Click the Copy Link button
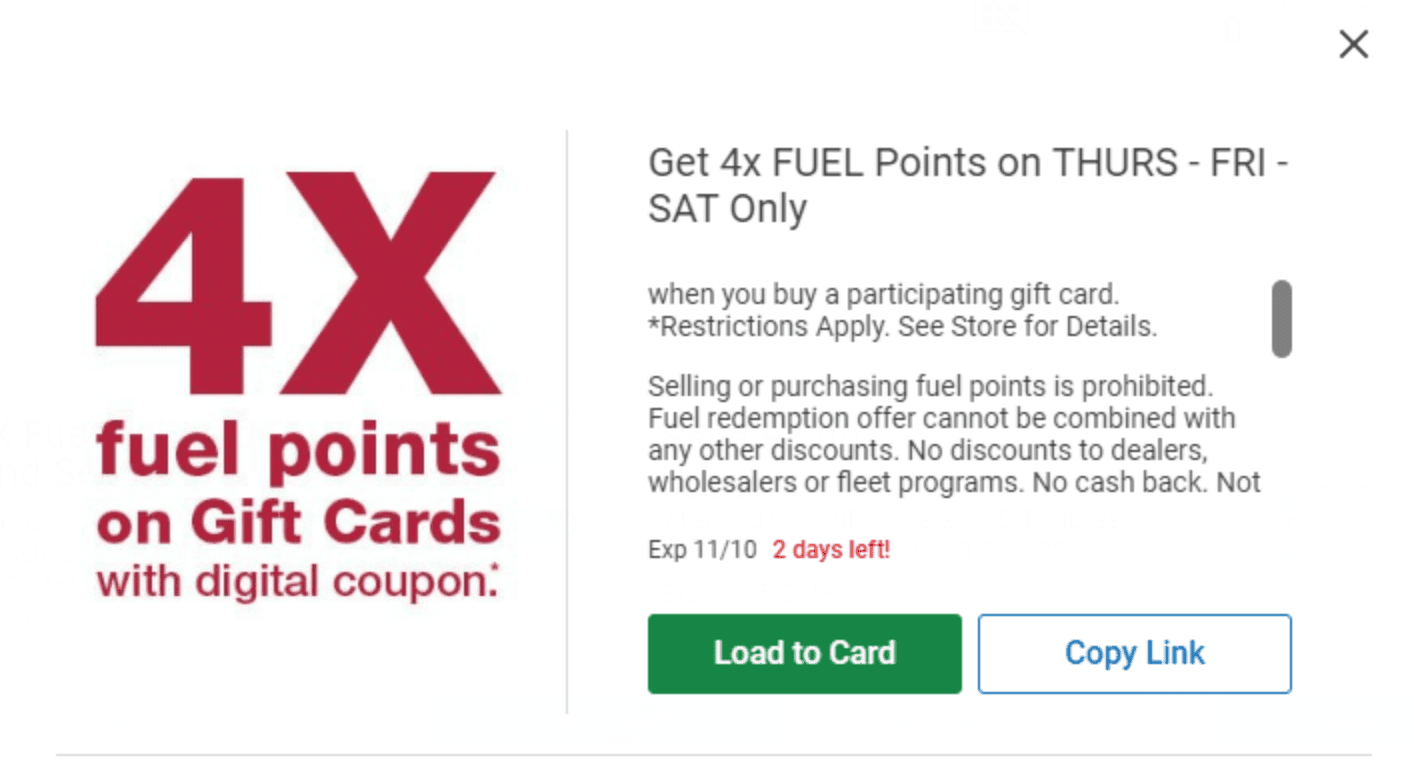This screenshot has width=1414, height=762. (x=1134, y=653)
